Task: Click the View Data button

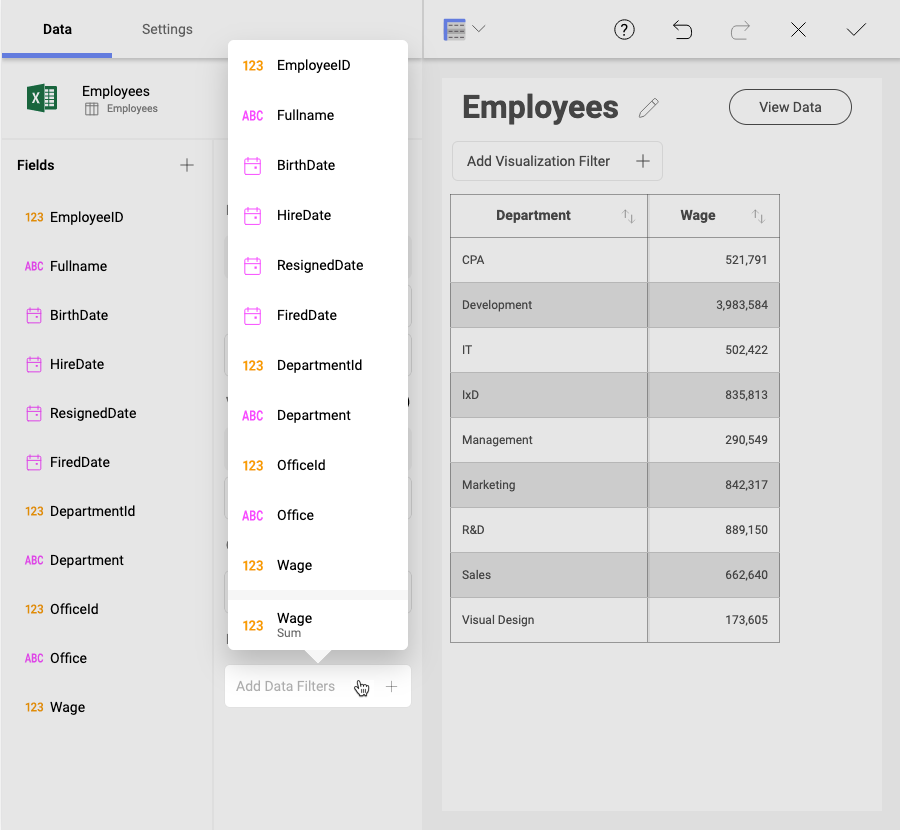Action: point(790,107)
